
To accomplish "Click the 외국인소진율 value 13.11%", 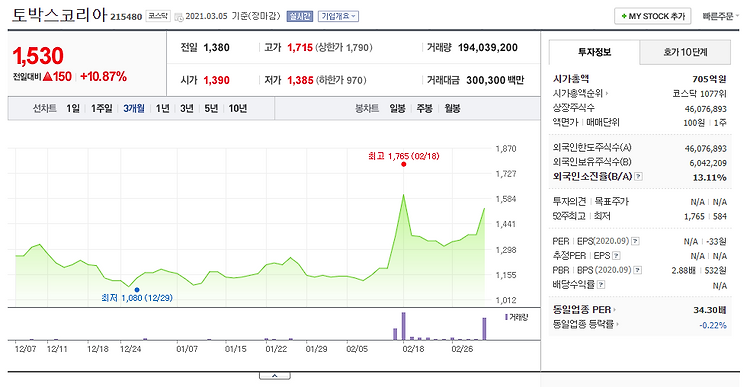I will coord(710,177).
